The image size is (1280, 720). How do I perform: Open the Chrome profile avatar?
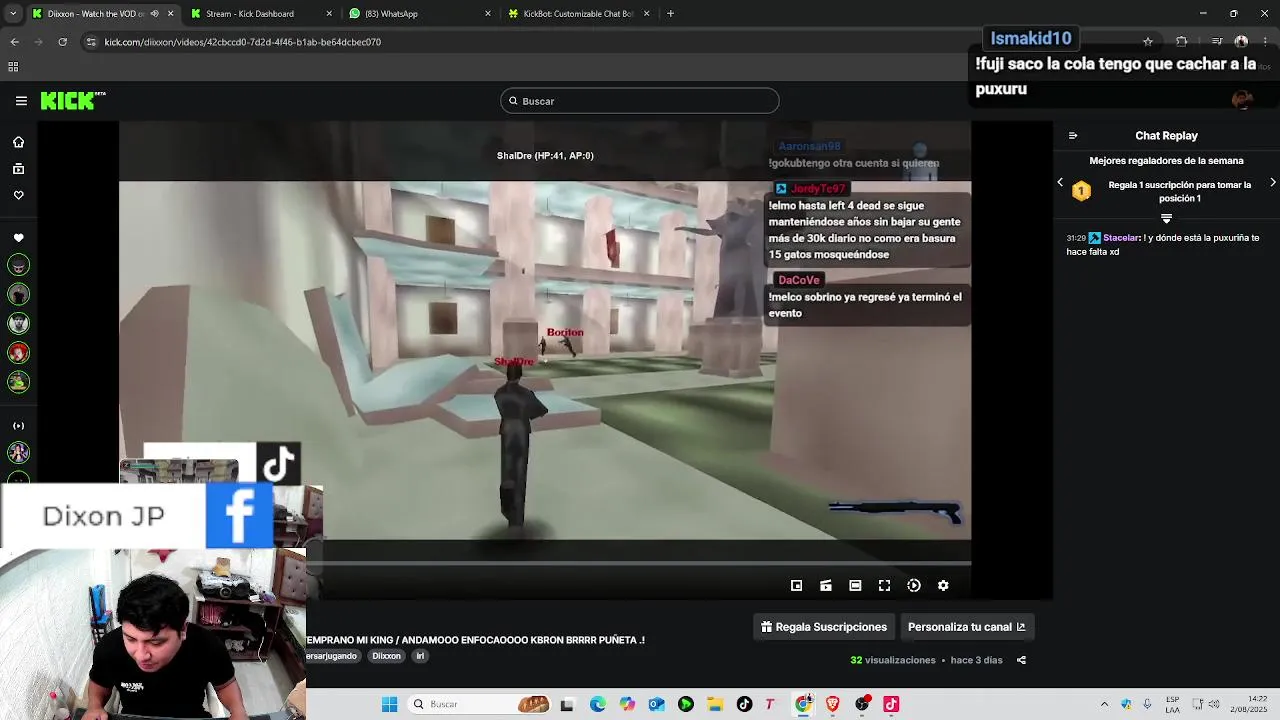click(1241, 42)
